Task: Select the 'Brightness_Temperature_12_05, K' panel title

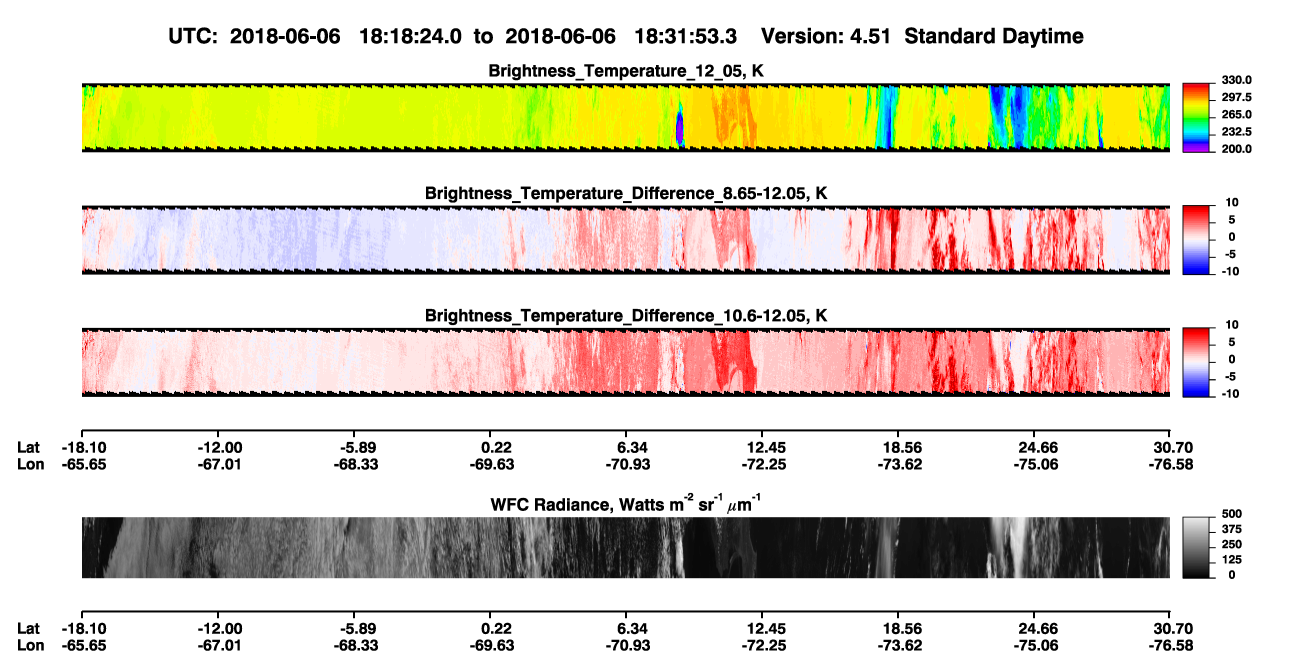Action: (626, 71)
